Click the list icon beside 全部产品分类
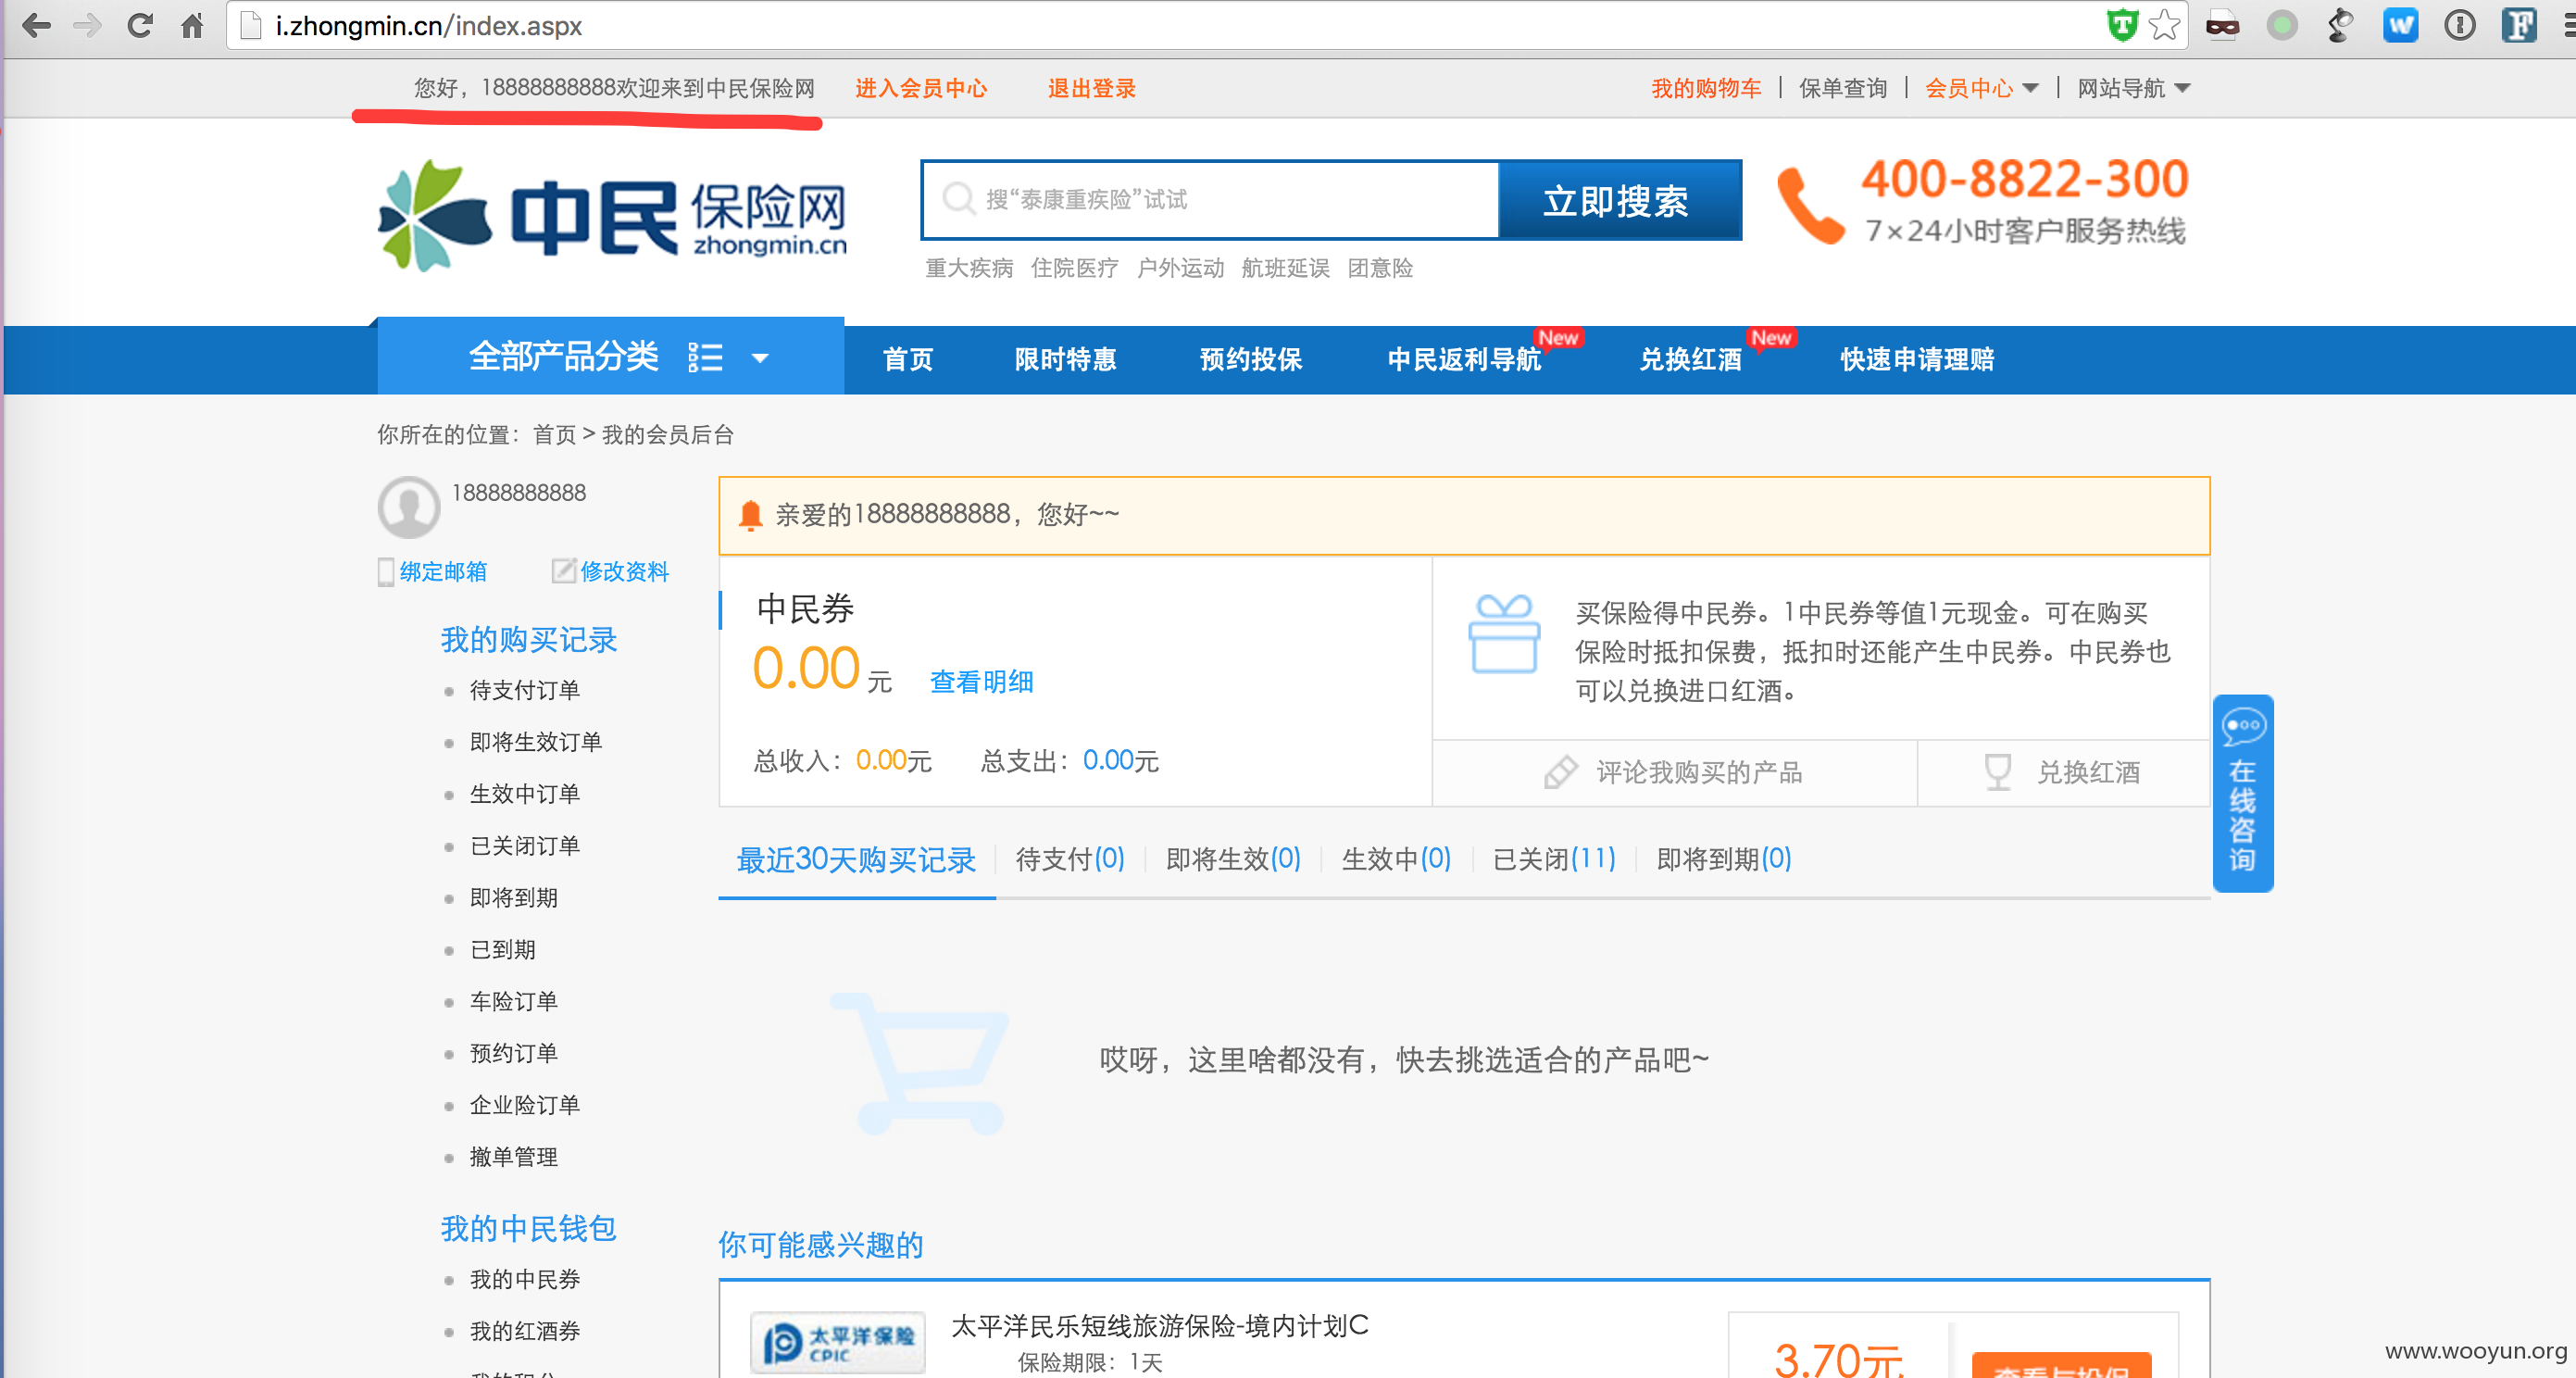Viewport: 2576px width, 1378px height. [705, 357]
